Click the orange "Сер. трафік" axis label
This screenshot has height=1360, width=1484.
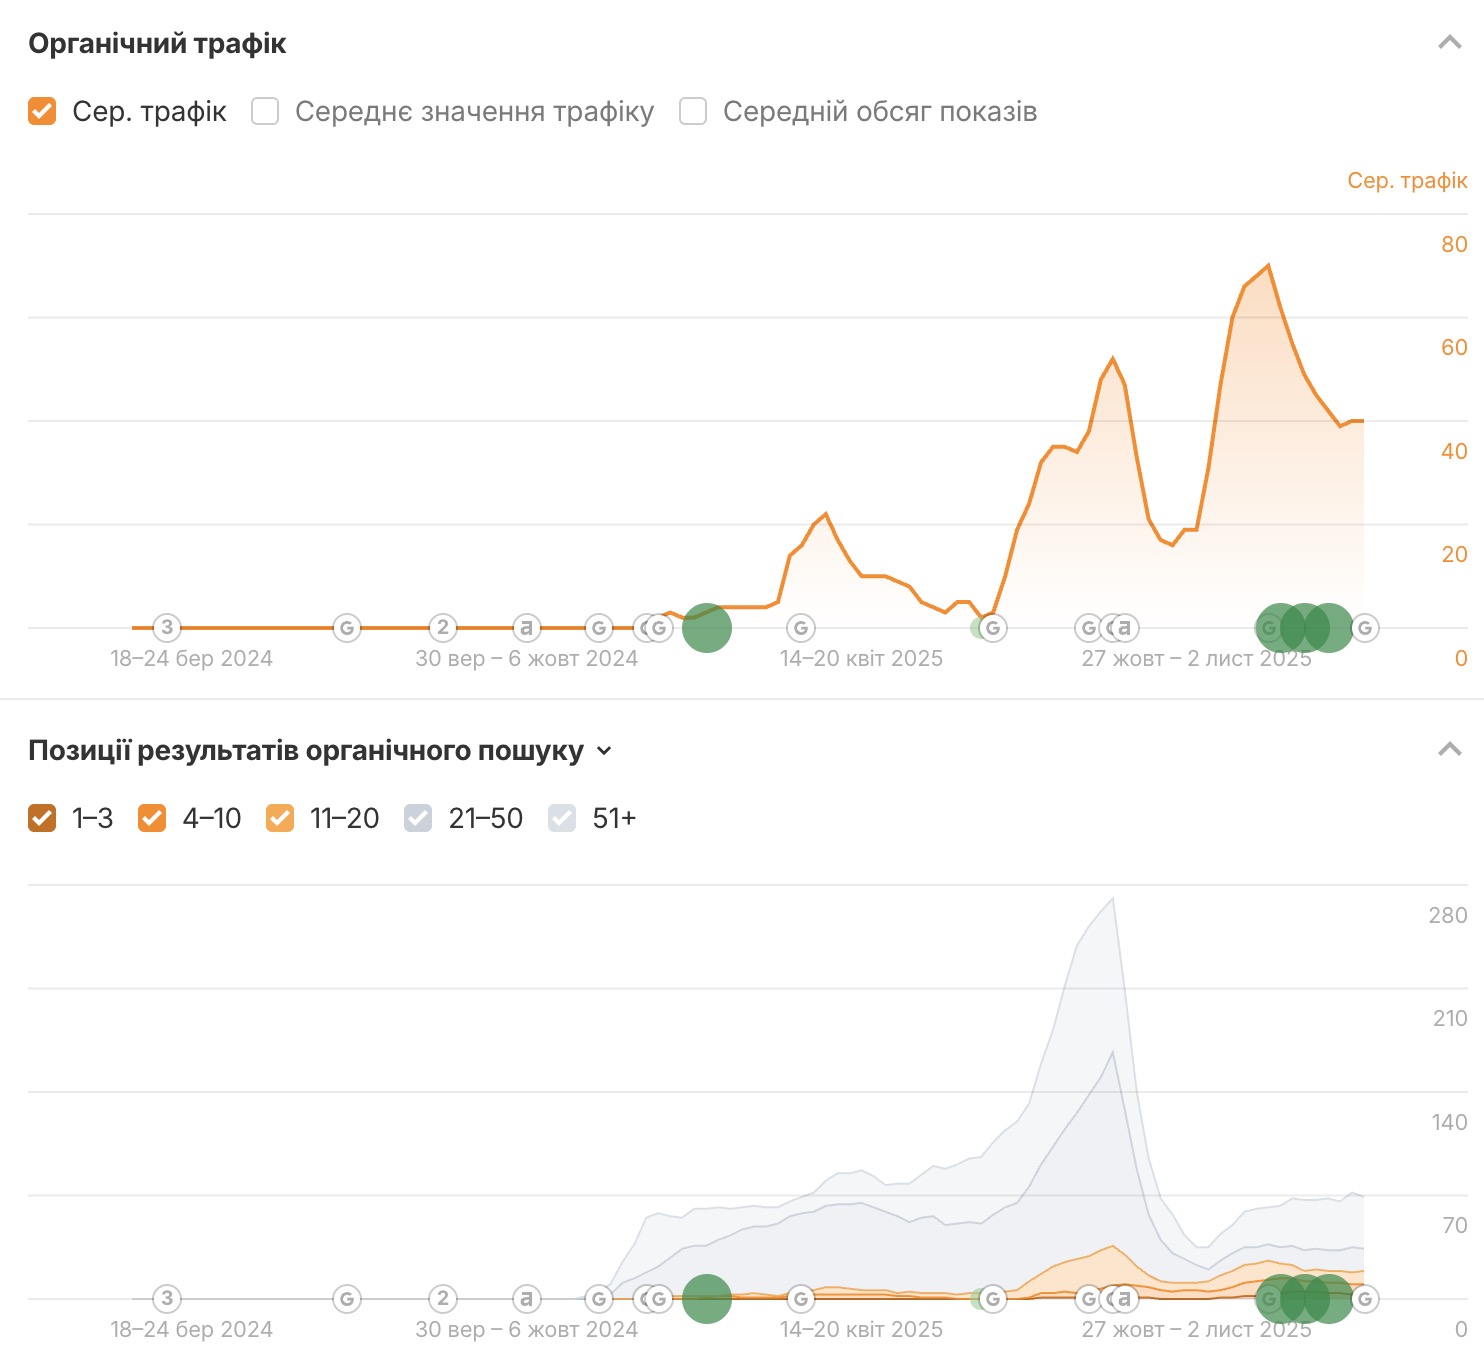1407,181
